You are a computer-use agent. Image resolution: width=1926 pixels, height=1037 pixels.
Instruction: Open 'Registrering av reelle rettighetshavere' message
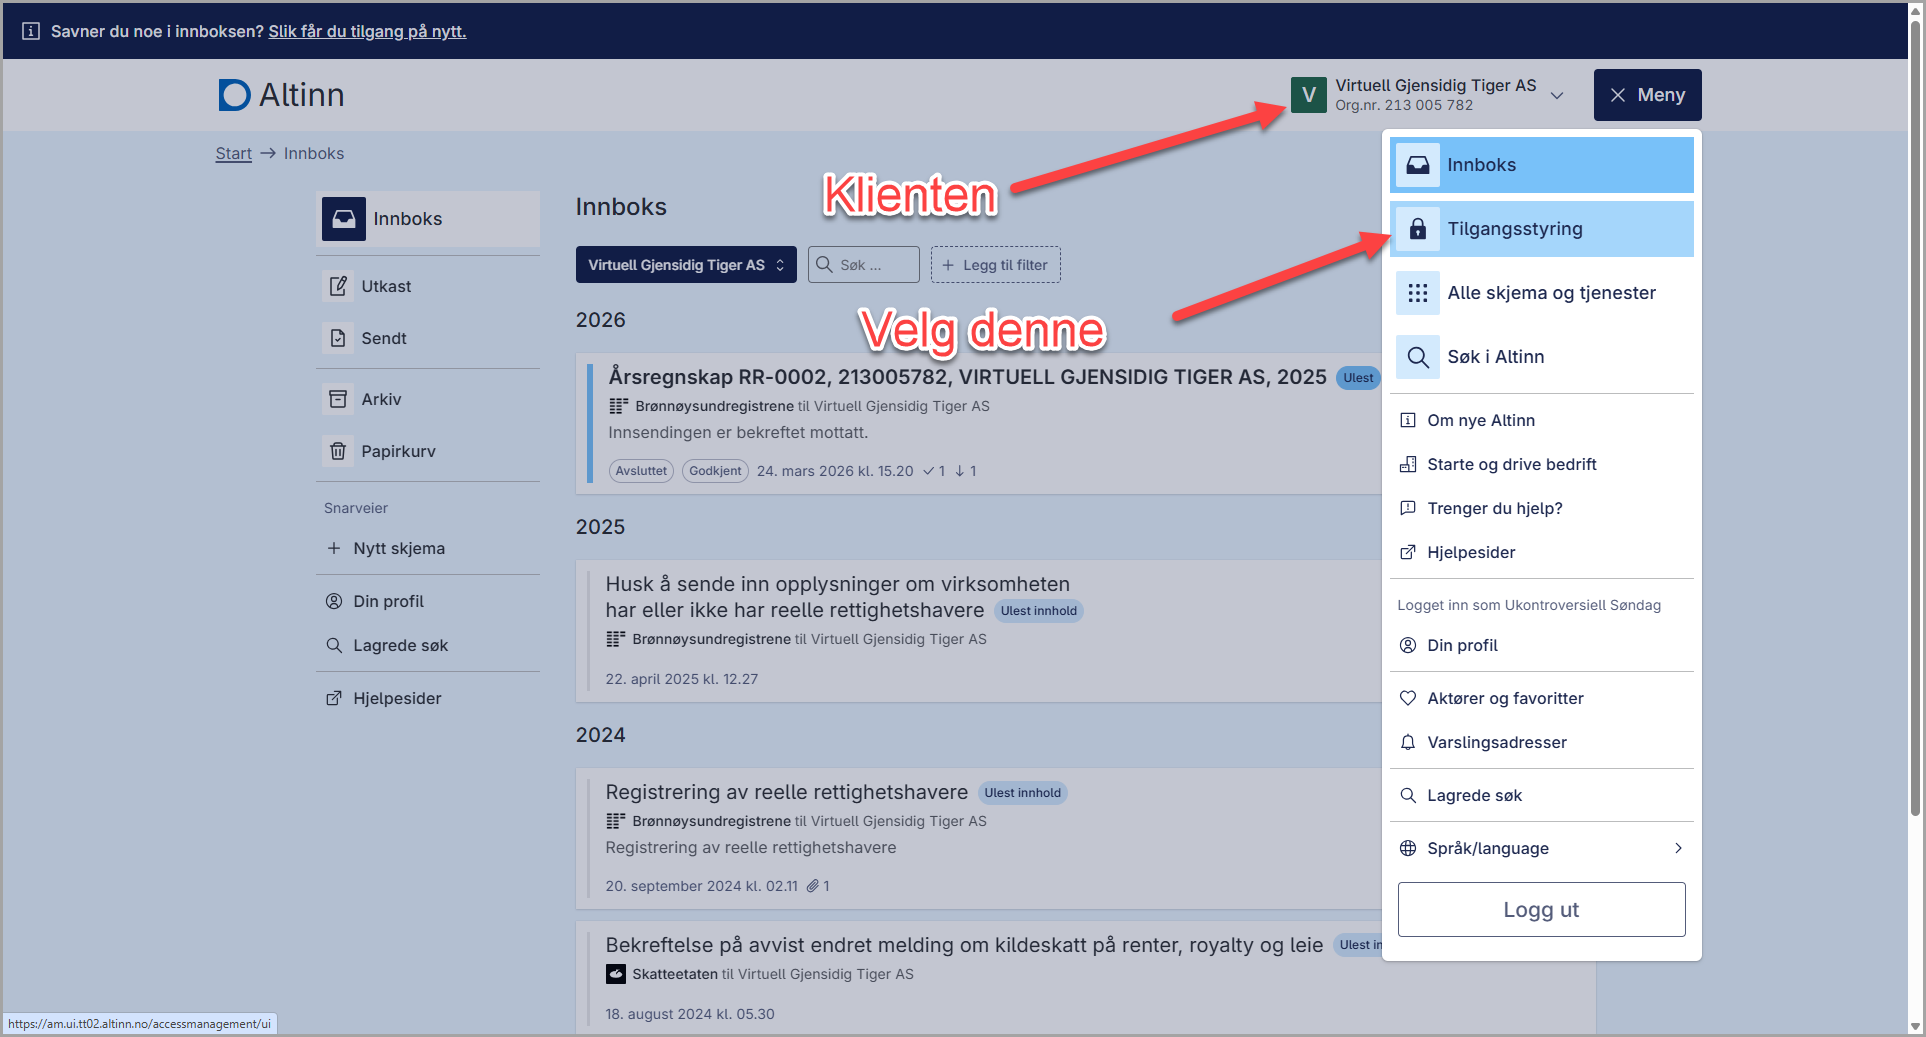[786, 792]
